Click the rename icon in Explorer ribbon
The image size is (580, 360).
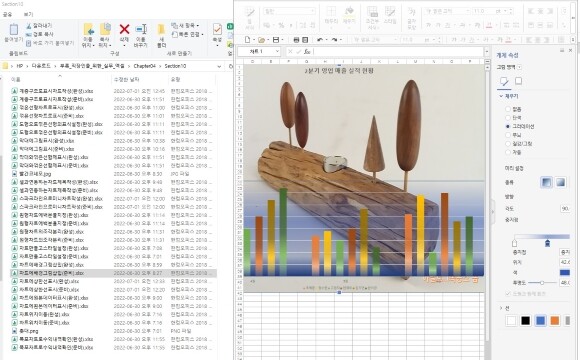pyautogui.click(x=141, y=29)
